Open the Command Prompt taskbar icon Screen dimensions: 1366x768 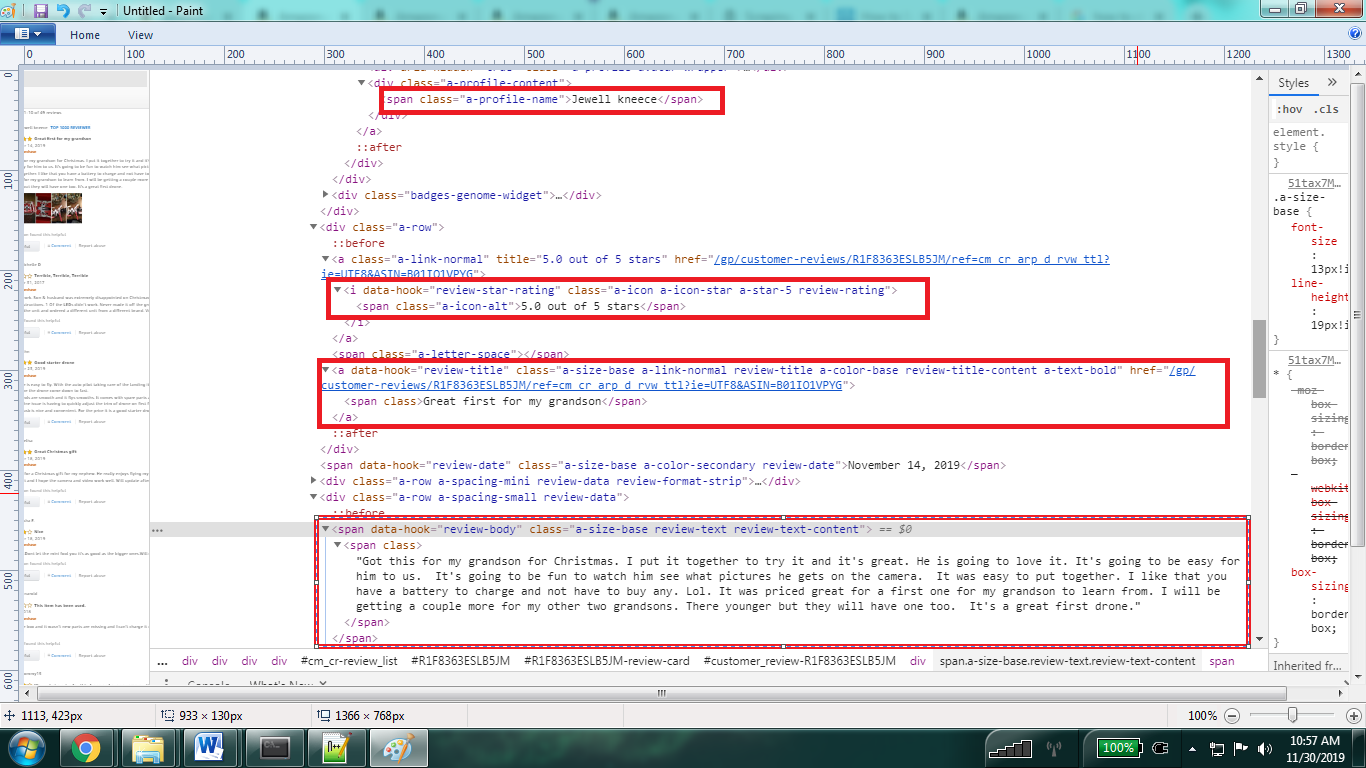pos(272,747)
